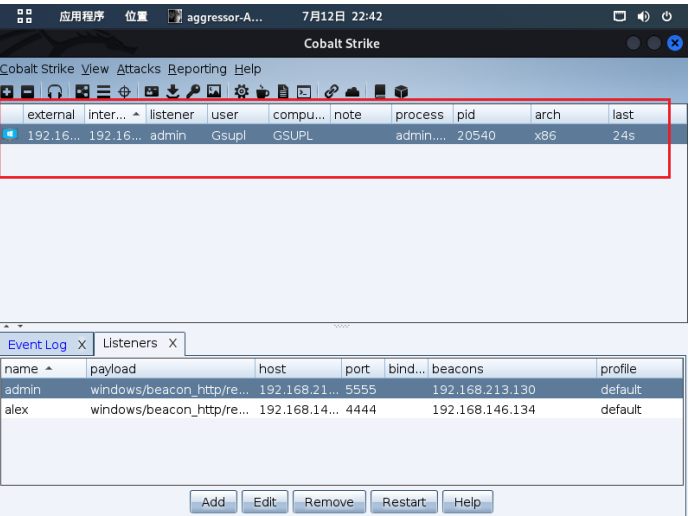Sort sessions by pid column
The image size is (691, 516).
(492, 115)
